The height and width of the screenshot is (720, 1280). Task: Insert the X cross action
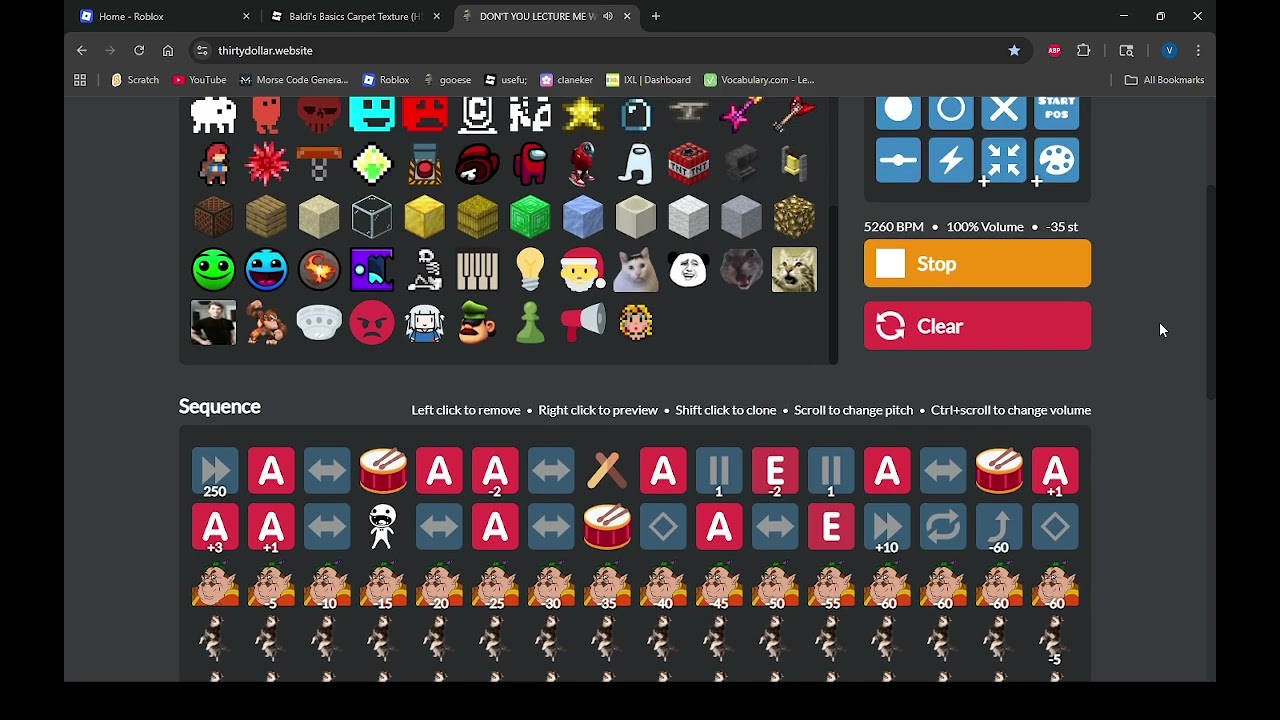point(1004,113)
